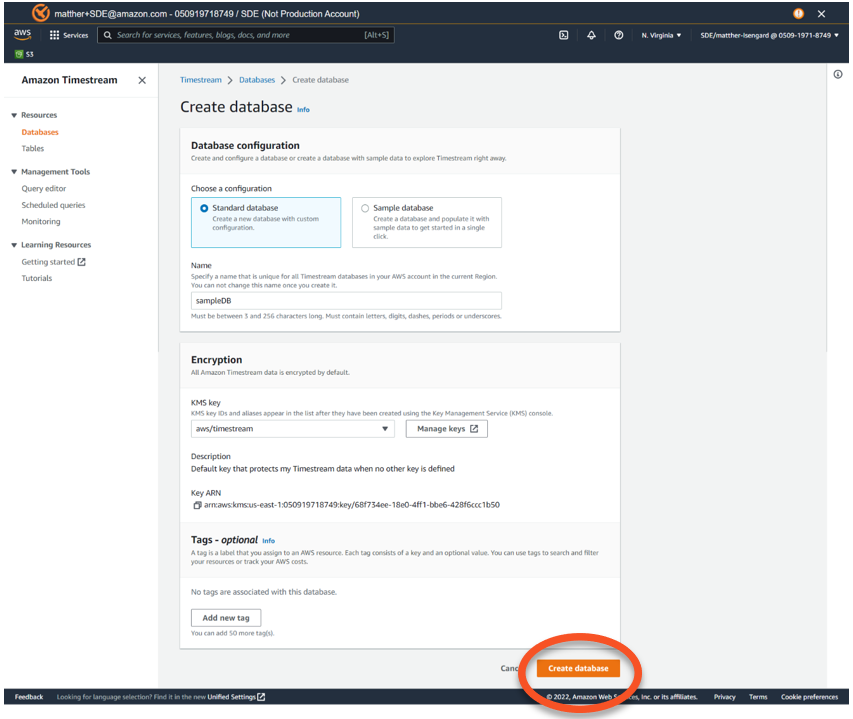Image resolution: width=853 pixels, height=719 pixels.
Task: Click the Add new tag button
Action: coord(226,618)
